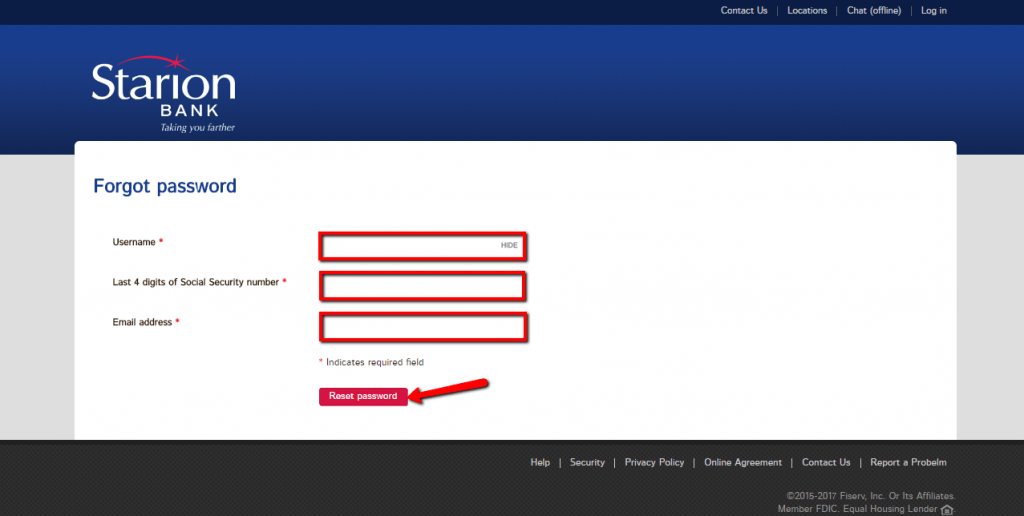Screen dimensions: 1024x516
Task: Focus the Username input field
Action: click(x=423, y=246)
